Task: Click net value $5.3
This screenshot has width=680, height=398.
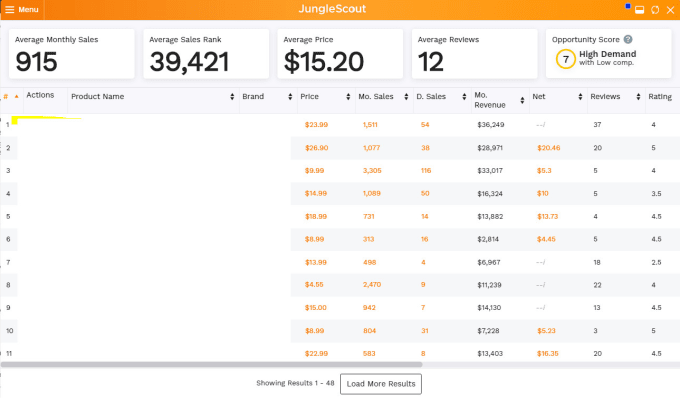Action: [544, 170]
